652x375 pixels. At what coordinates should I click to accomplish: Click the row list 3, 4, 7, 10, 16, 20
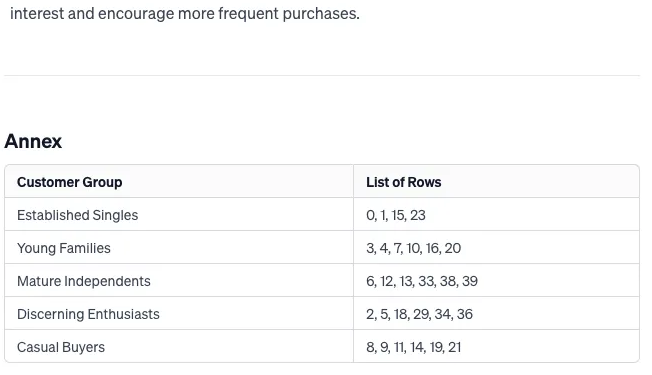coord(413,248)
